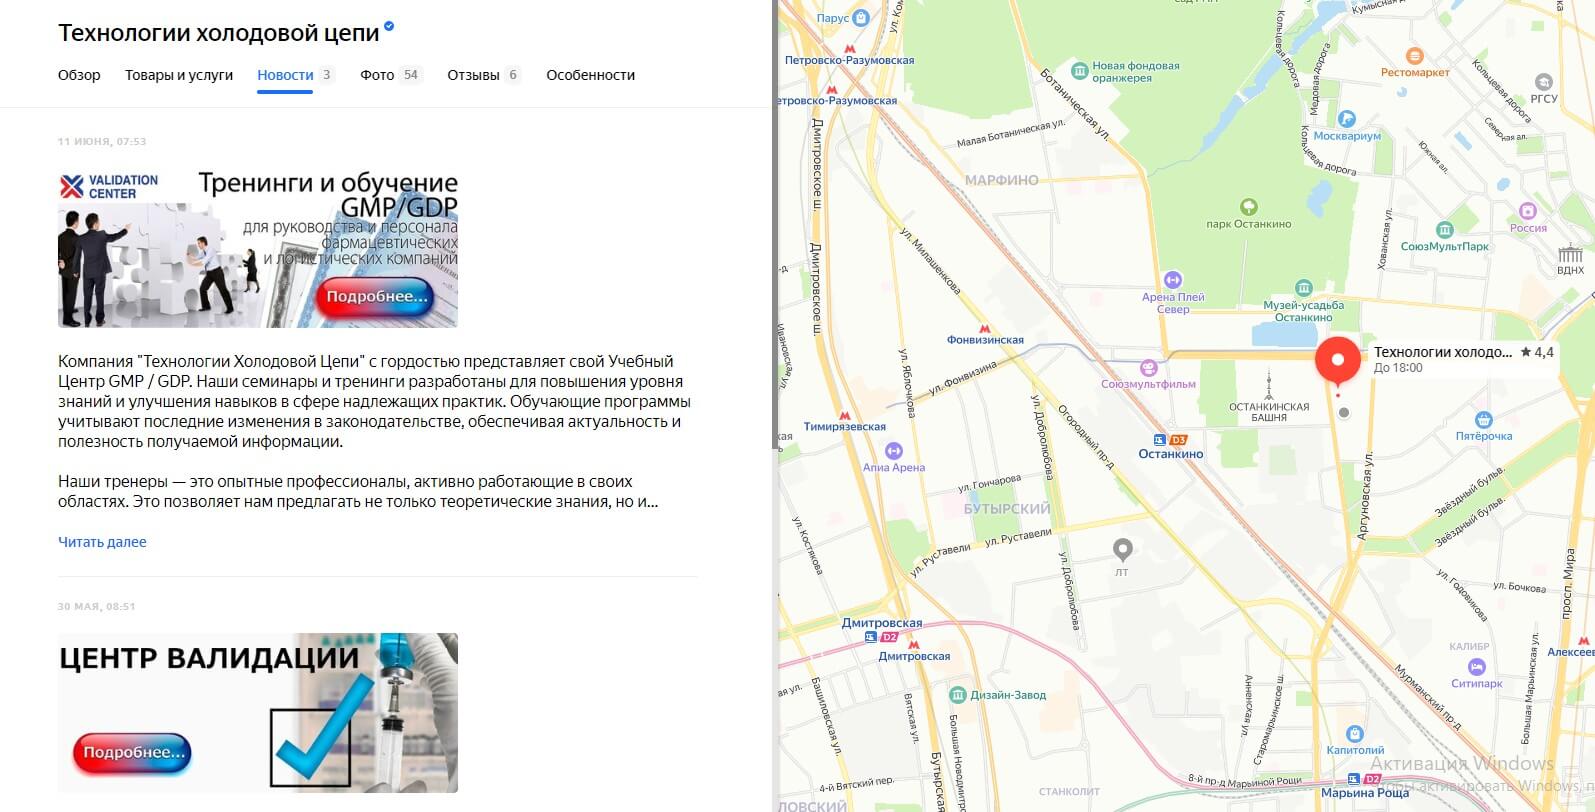The height and width of the screenshot is (812, 1595).
Task: Select the Москвариум map icon
Action: click(x=1347, y=118)
